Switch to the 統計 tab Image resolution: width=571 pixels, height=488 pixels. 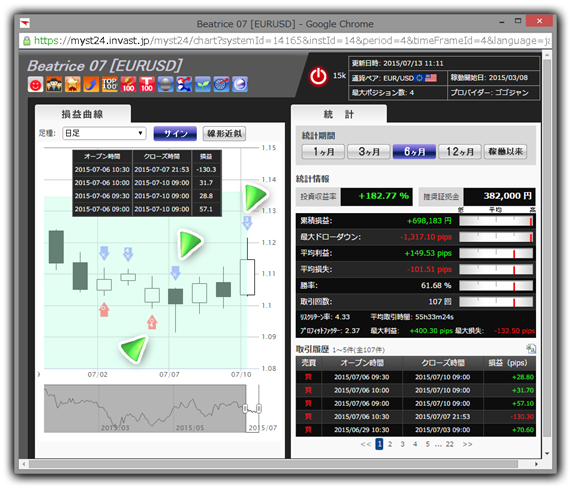339,114
